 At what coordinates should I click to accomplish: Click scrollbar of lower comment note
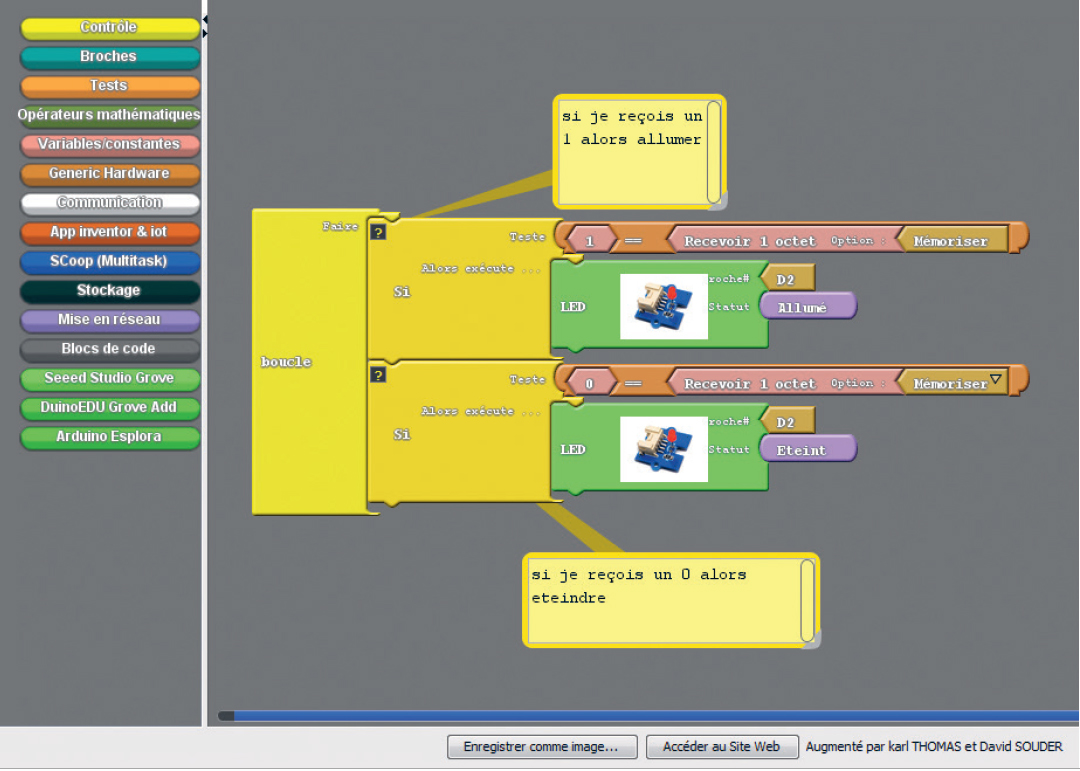[808, 600]
